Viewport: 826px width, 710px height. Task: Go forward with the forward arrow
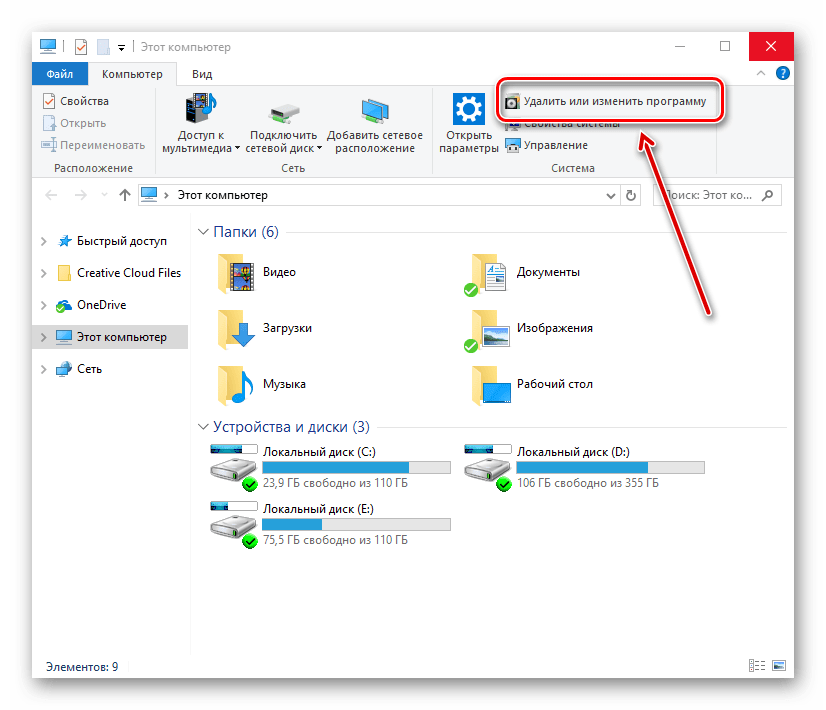point(81,195)
